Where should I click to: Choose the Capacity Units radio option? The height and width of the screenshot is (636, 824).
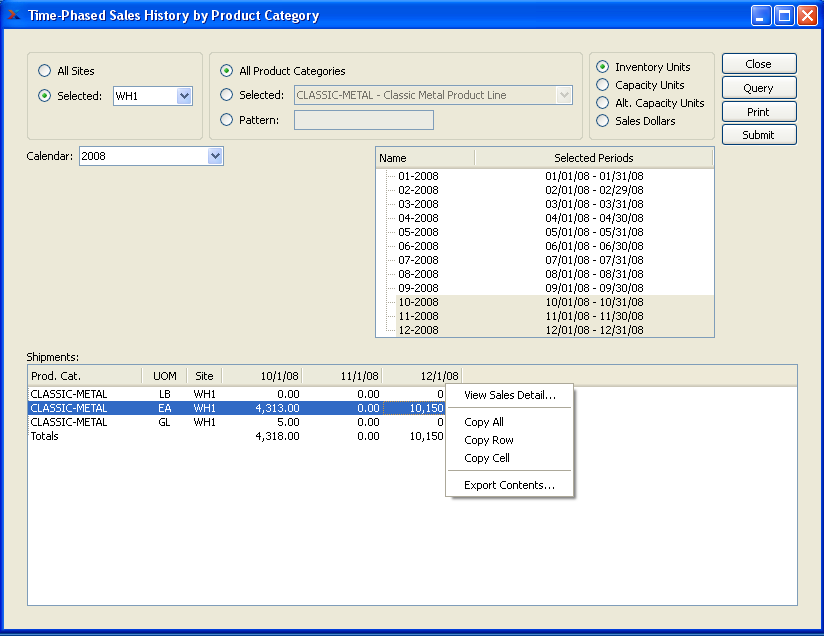coord(602,85)
